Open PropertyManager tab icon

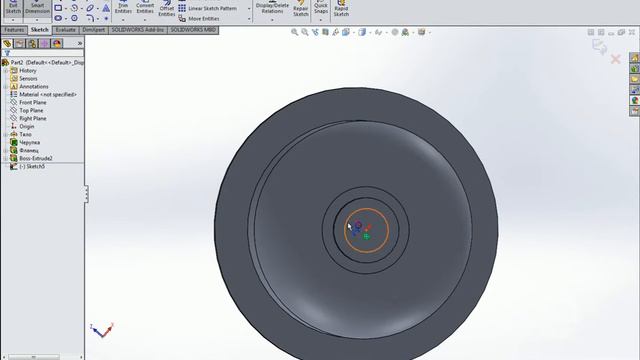click(x=20, y=43)
